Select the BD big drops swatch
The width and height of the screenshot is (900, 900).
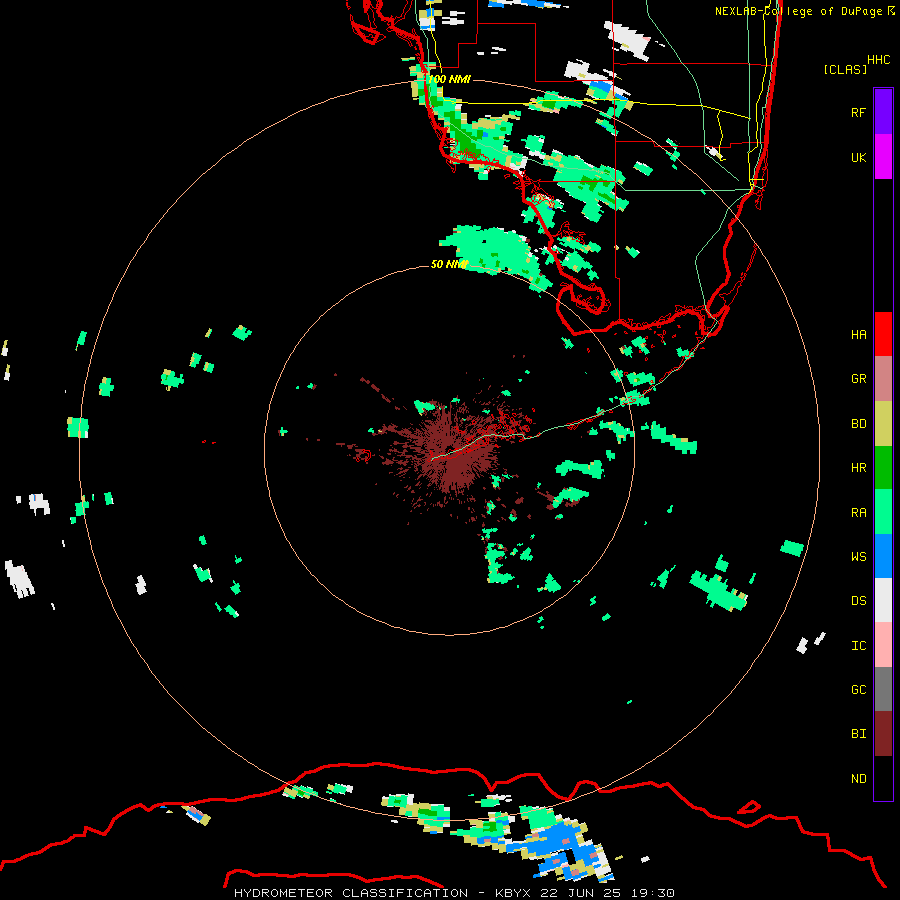click(x=883, y=424)
